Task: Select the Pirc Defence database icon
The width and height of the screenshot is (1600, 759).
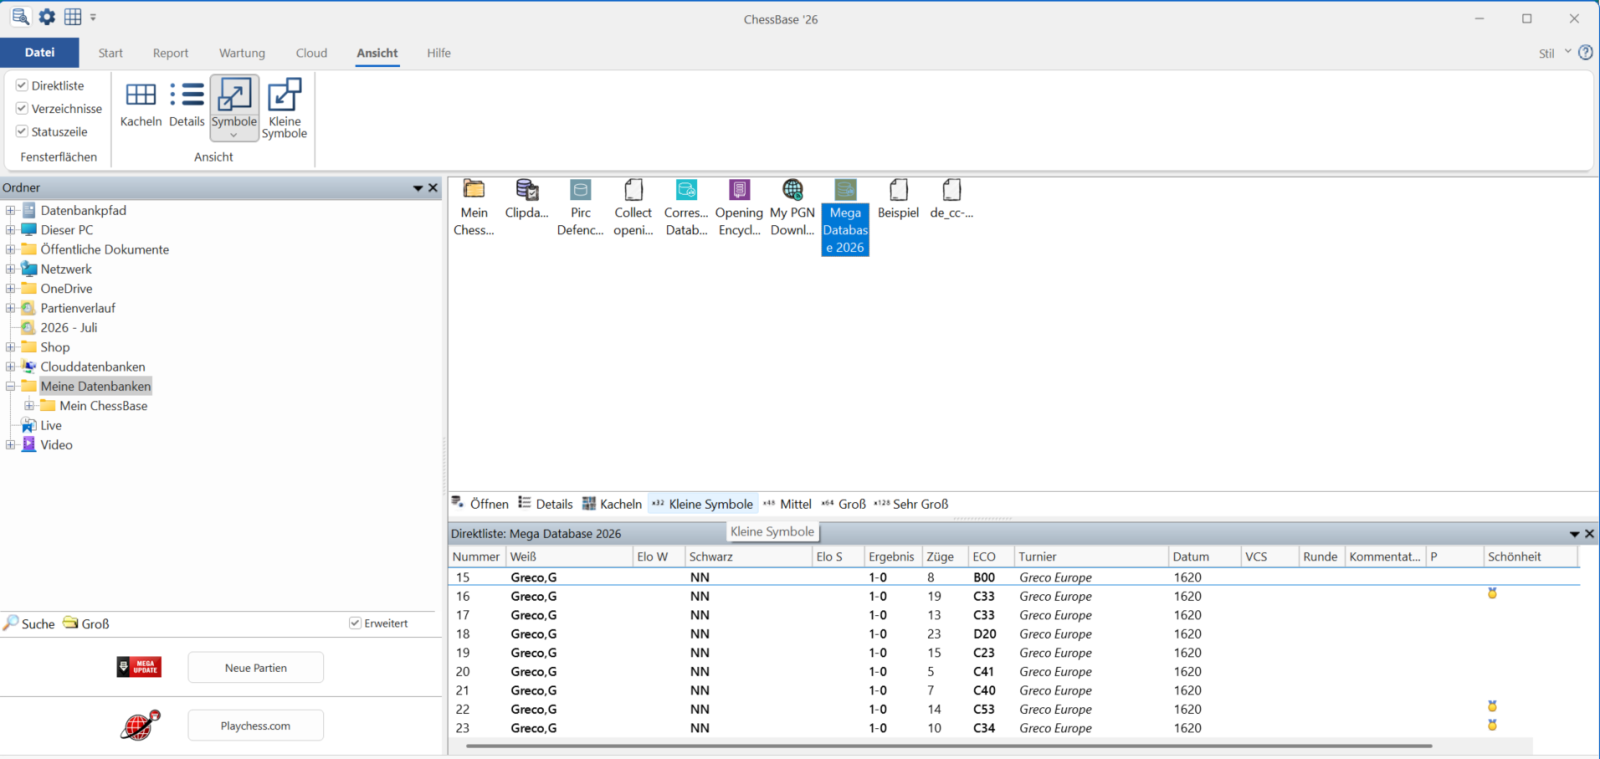Action: (580, 208)
